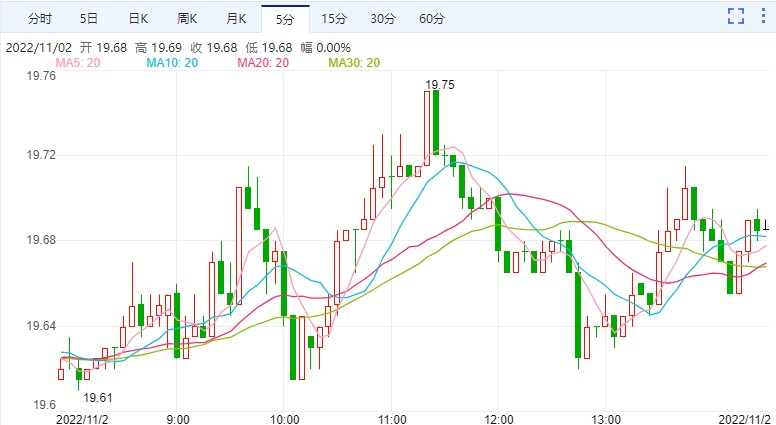The width and height of the screenshot is (776, 425).
Task: Click the 低 19.68 low value
Action: 270,48
